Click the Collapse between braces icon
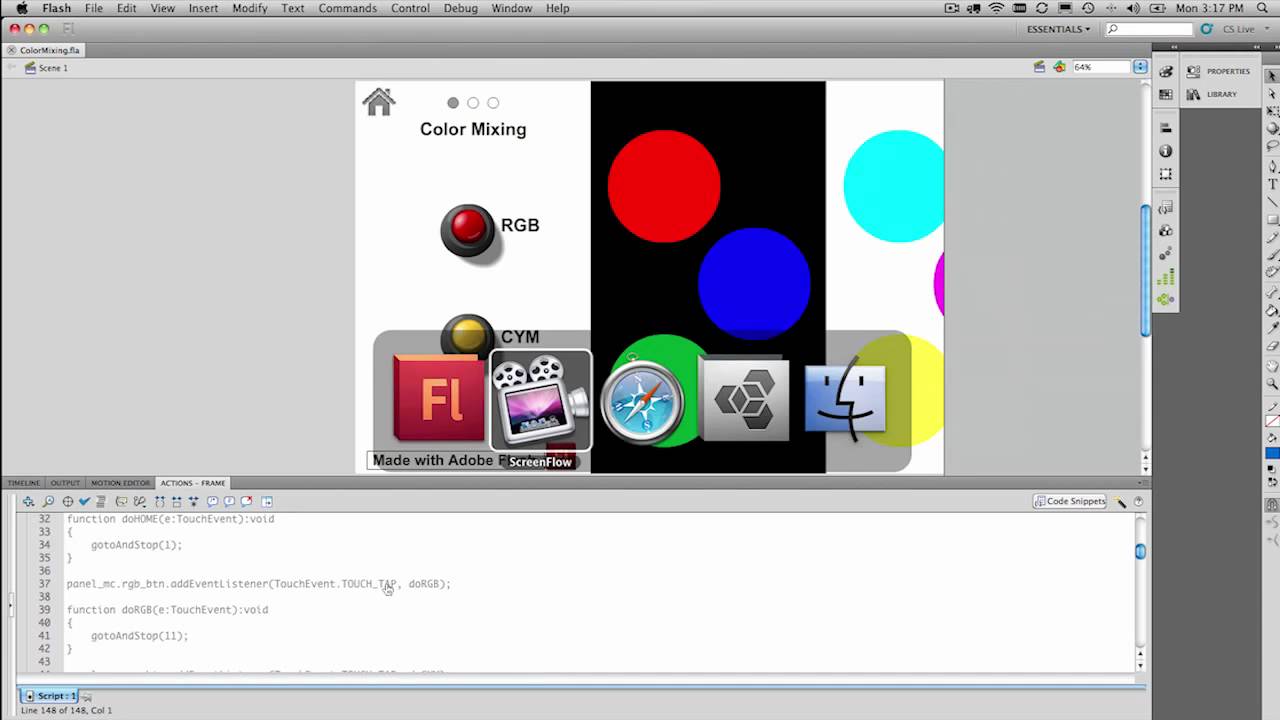The height and width of the screenshot is (720, 1280). point(160,501)
